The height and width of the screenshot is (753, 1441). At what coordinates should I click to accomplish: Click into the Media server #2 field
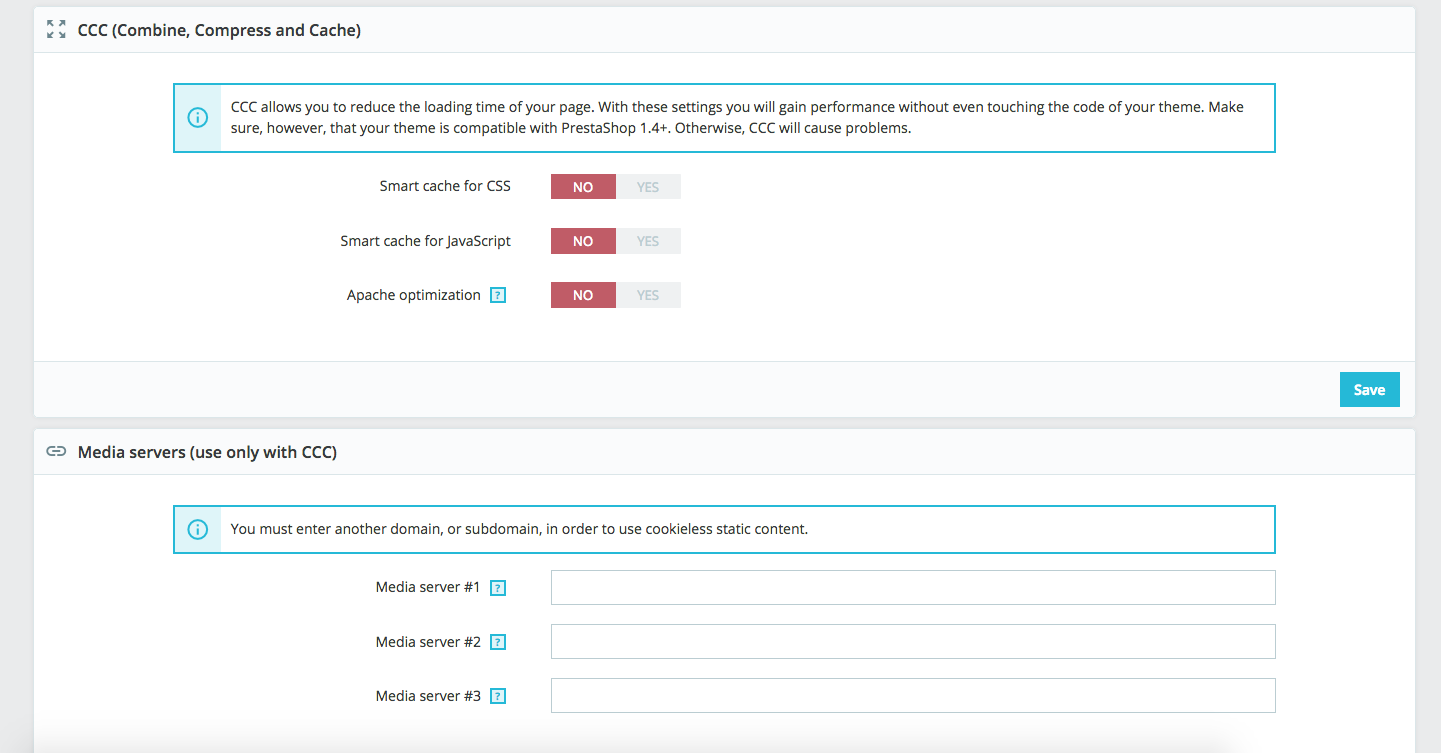pos(913,642)
